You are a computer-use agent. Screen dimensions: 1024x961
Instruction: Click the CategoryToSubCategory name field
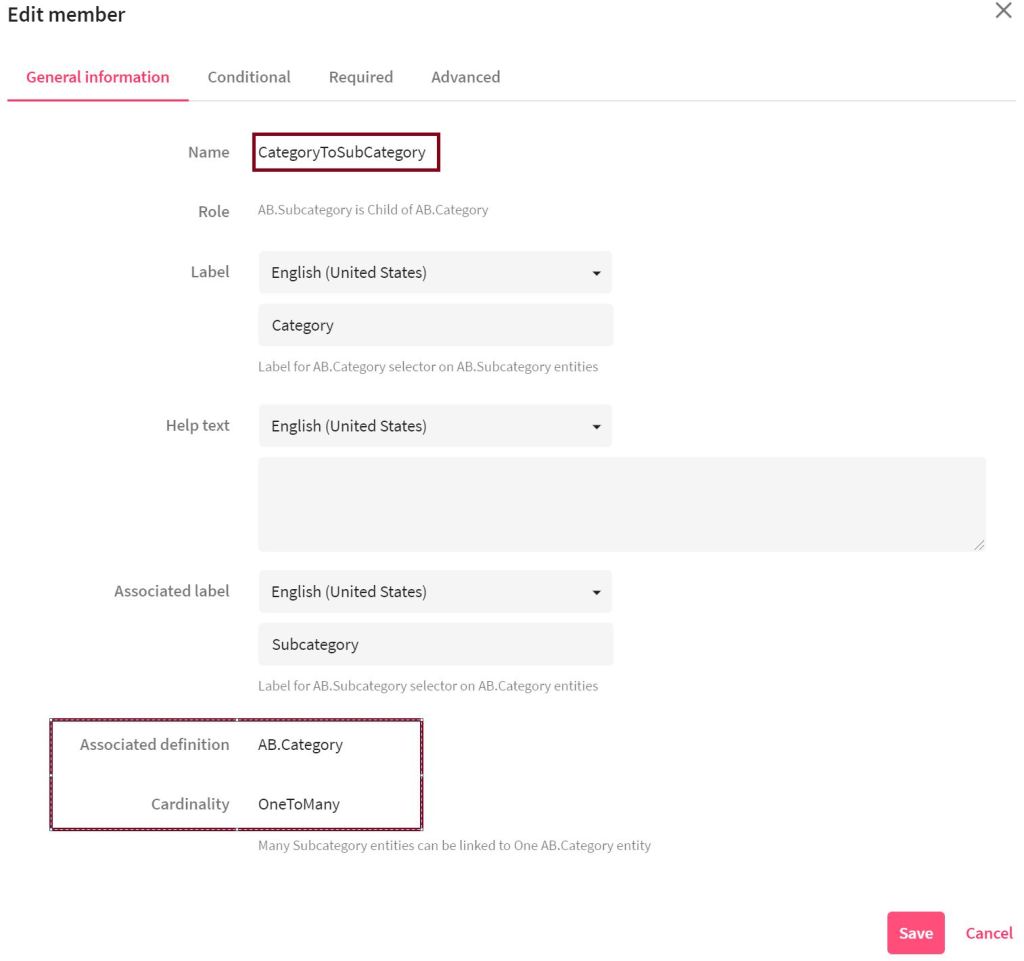(x=345, y=153)
